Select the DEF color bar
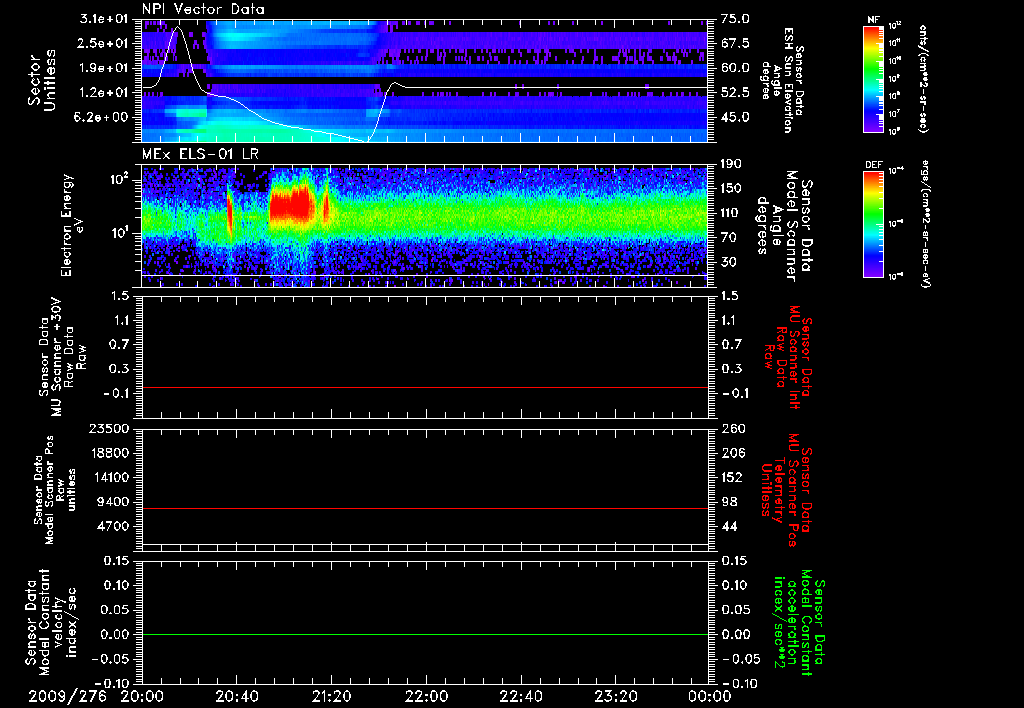 point(873,224)
